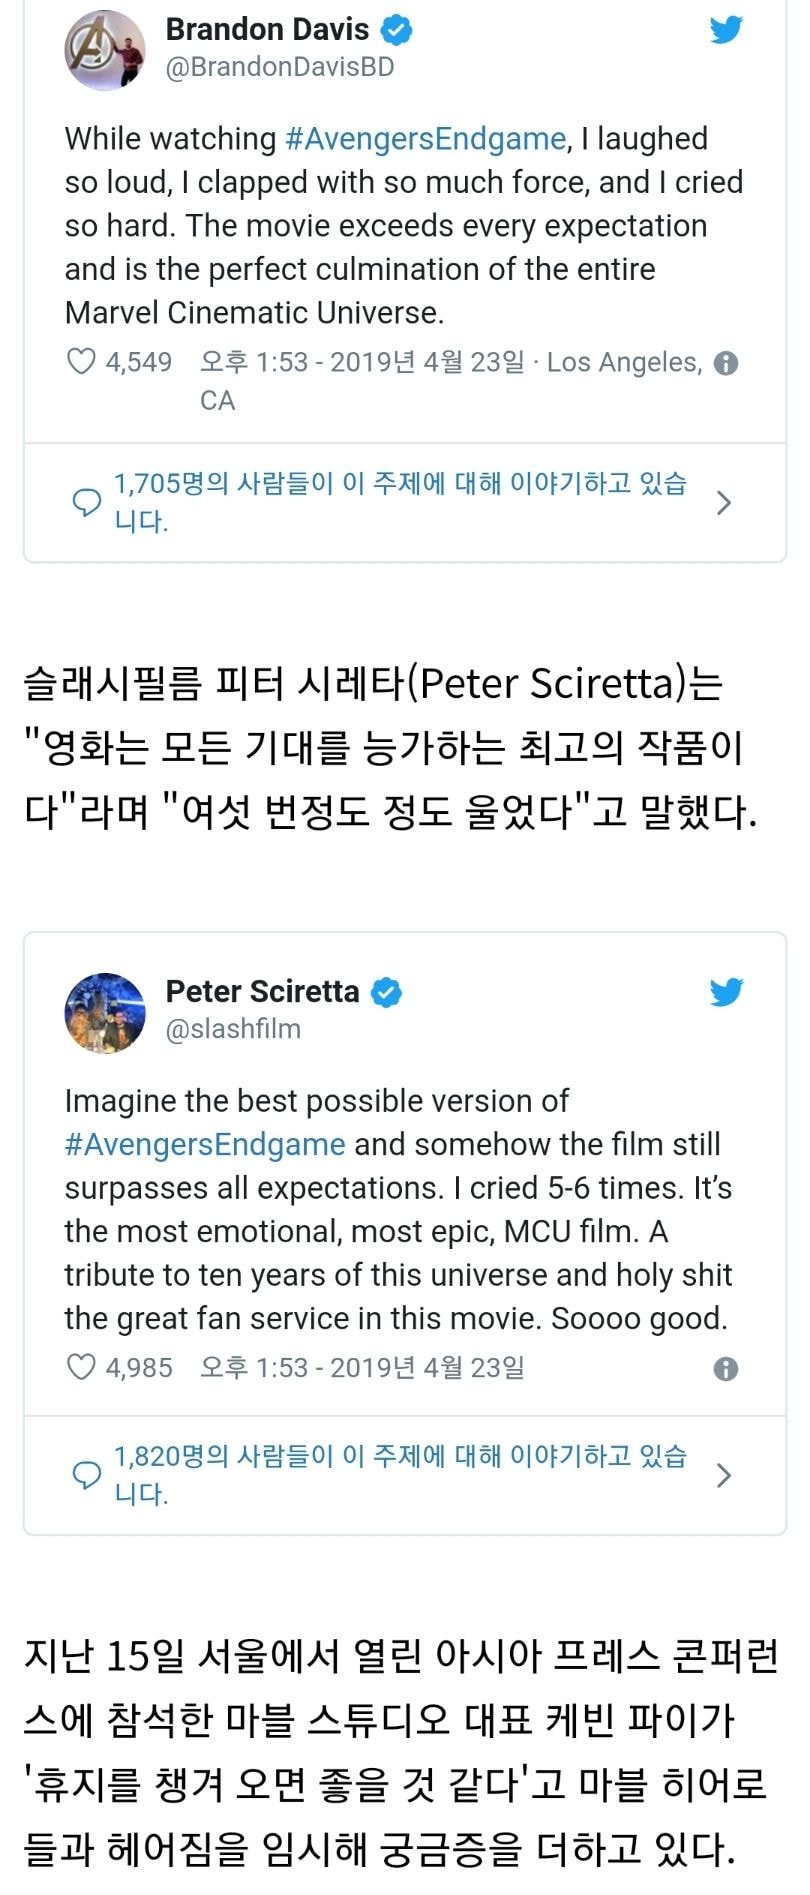Open info icon on Brandon Davis tweet
810x1895 pixels.
[x=727, y=363]
